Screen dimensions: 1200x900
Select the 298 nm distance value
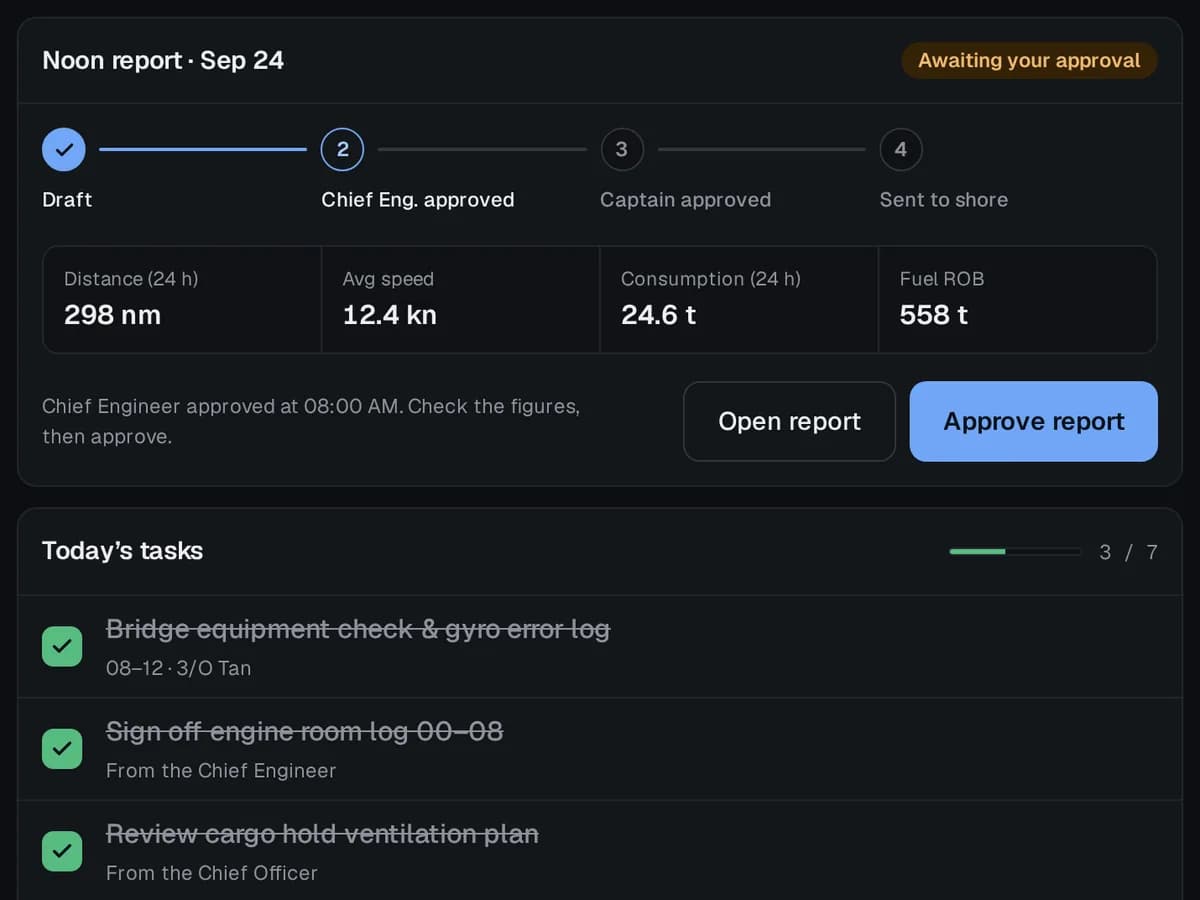(x=112, y=315)
